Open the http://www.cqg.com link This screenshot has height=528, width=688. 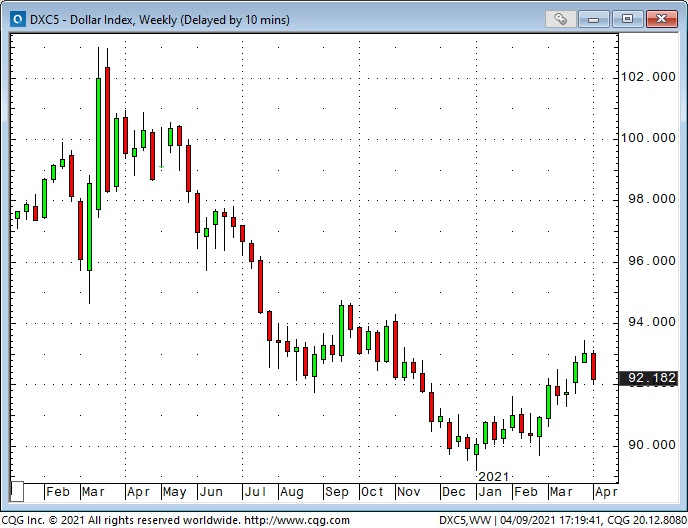pyautogui.click(x=297, y=521)
